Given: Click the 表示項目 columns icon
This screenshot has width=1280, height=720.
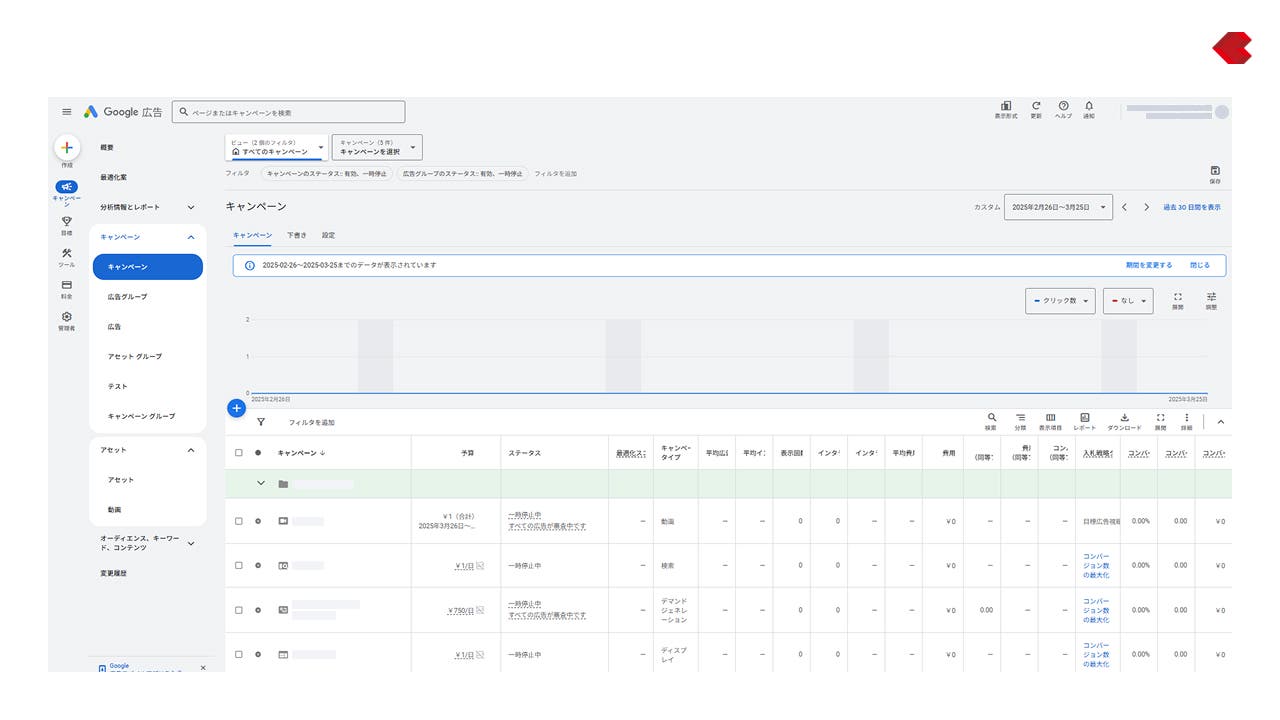Looking at the screenshot, I should tap(1051, 418).
